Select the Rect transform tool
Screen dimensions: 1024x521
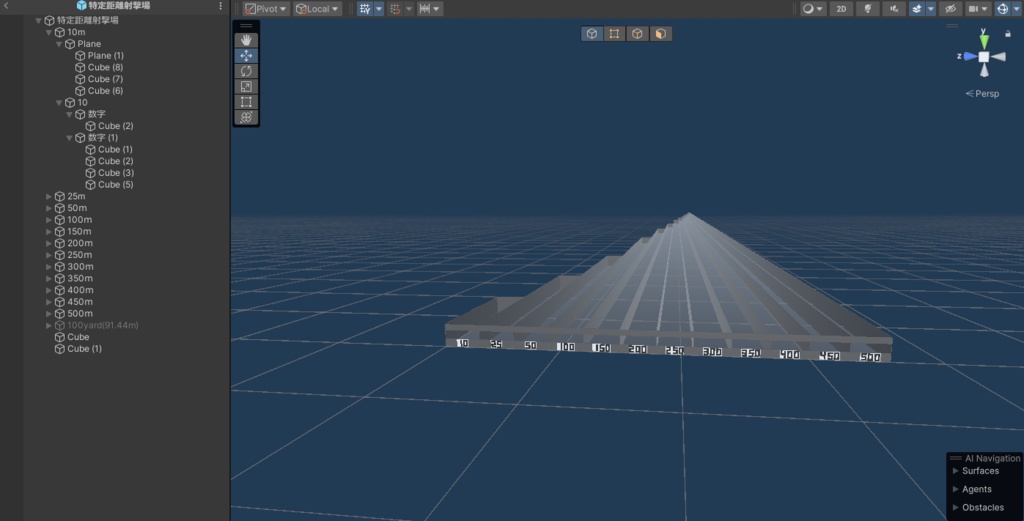click(x=246, y=102)
